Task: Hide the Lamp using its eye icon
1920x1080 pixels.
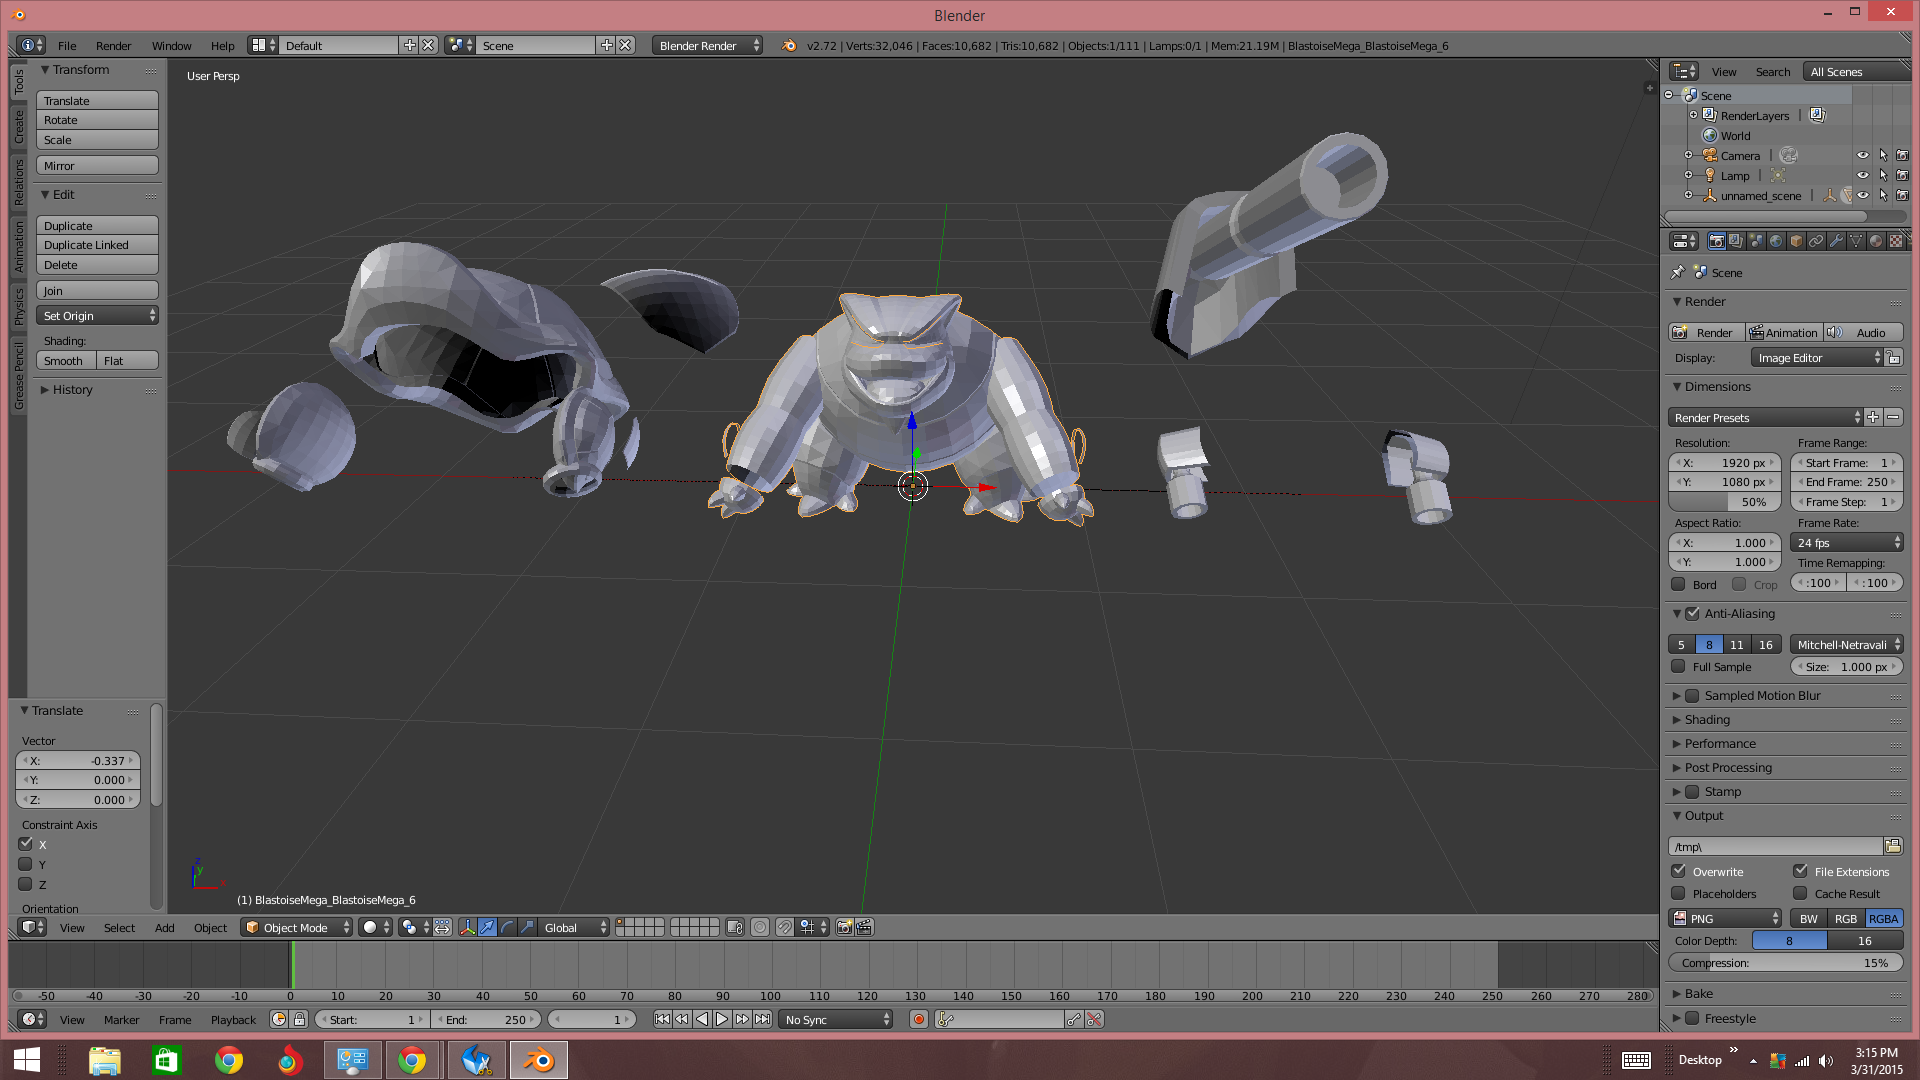Action: 1862,175
